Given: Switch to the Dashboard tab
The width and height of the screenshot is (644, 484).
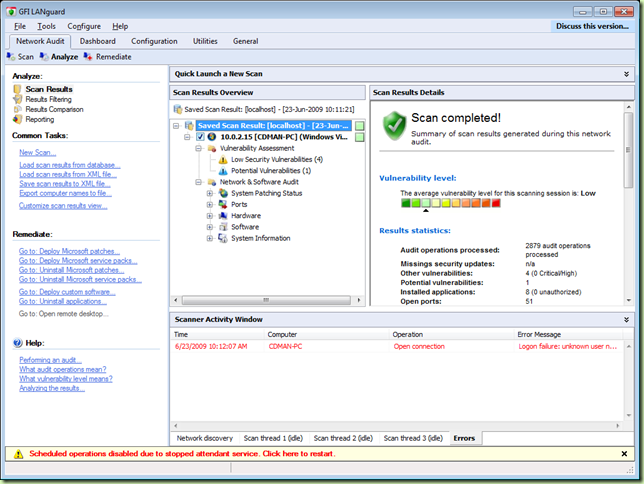Looking at the screenshot, I should (98, 41).
